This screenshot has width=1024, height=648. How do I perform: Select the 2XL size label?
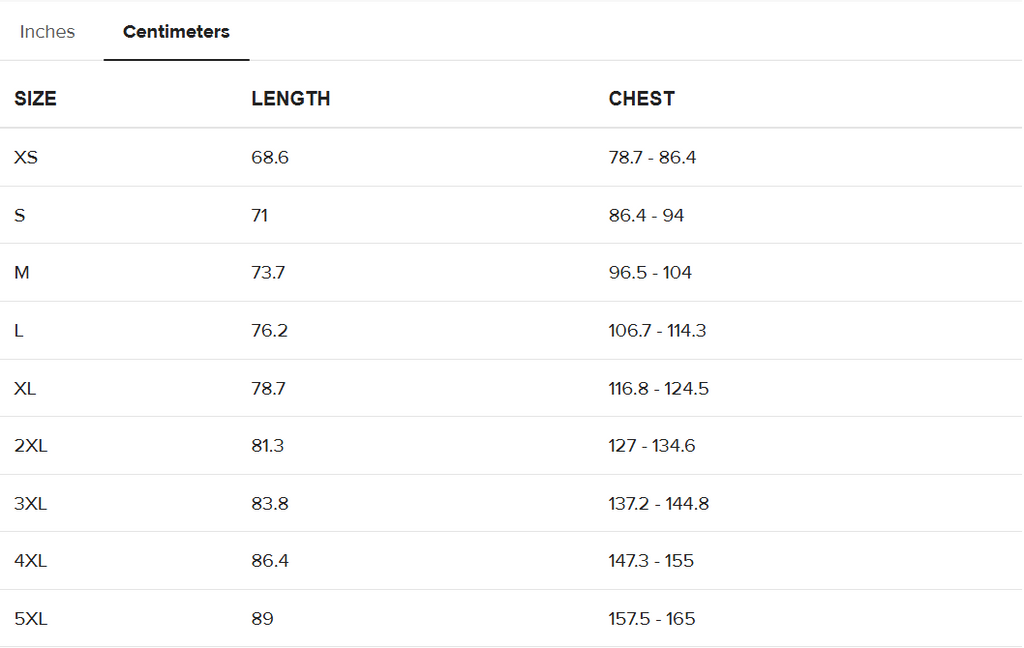coord(31,446)
